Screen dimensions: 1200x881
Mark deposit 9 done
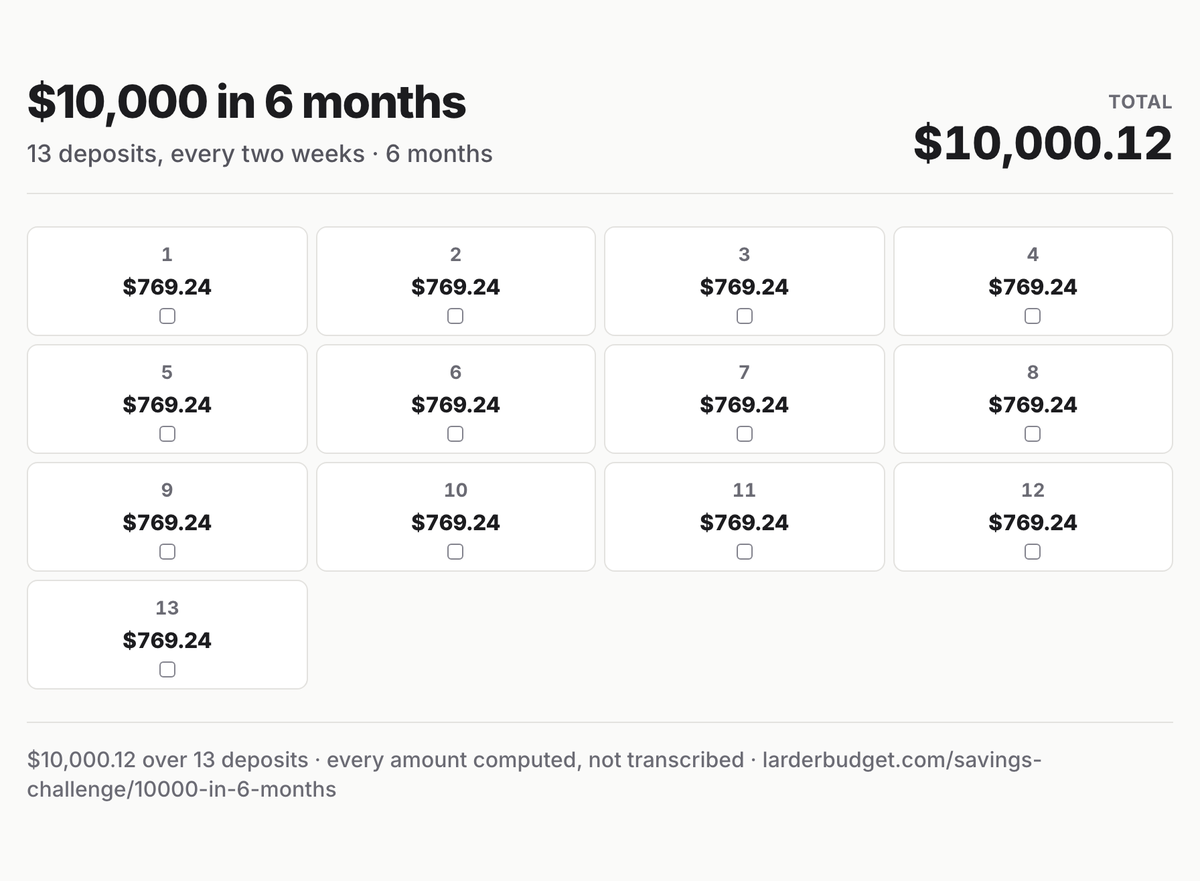(167, 552)
